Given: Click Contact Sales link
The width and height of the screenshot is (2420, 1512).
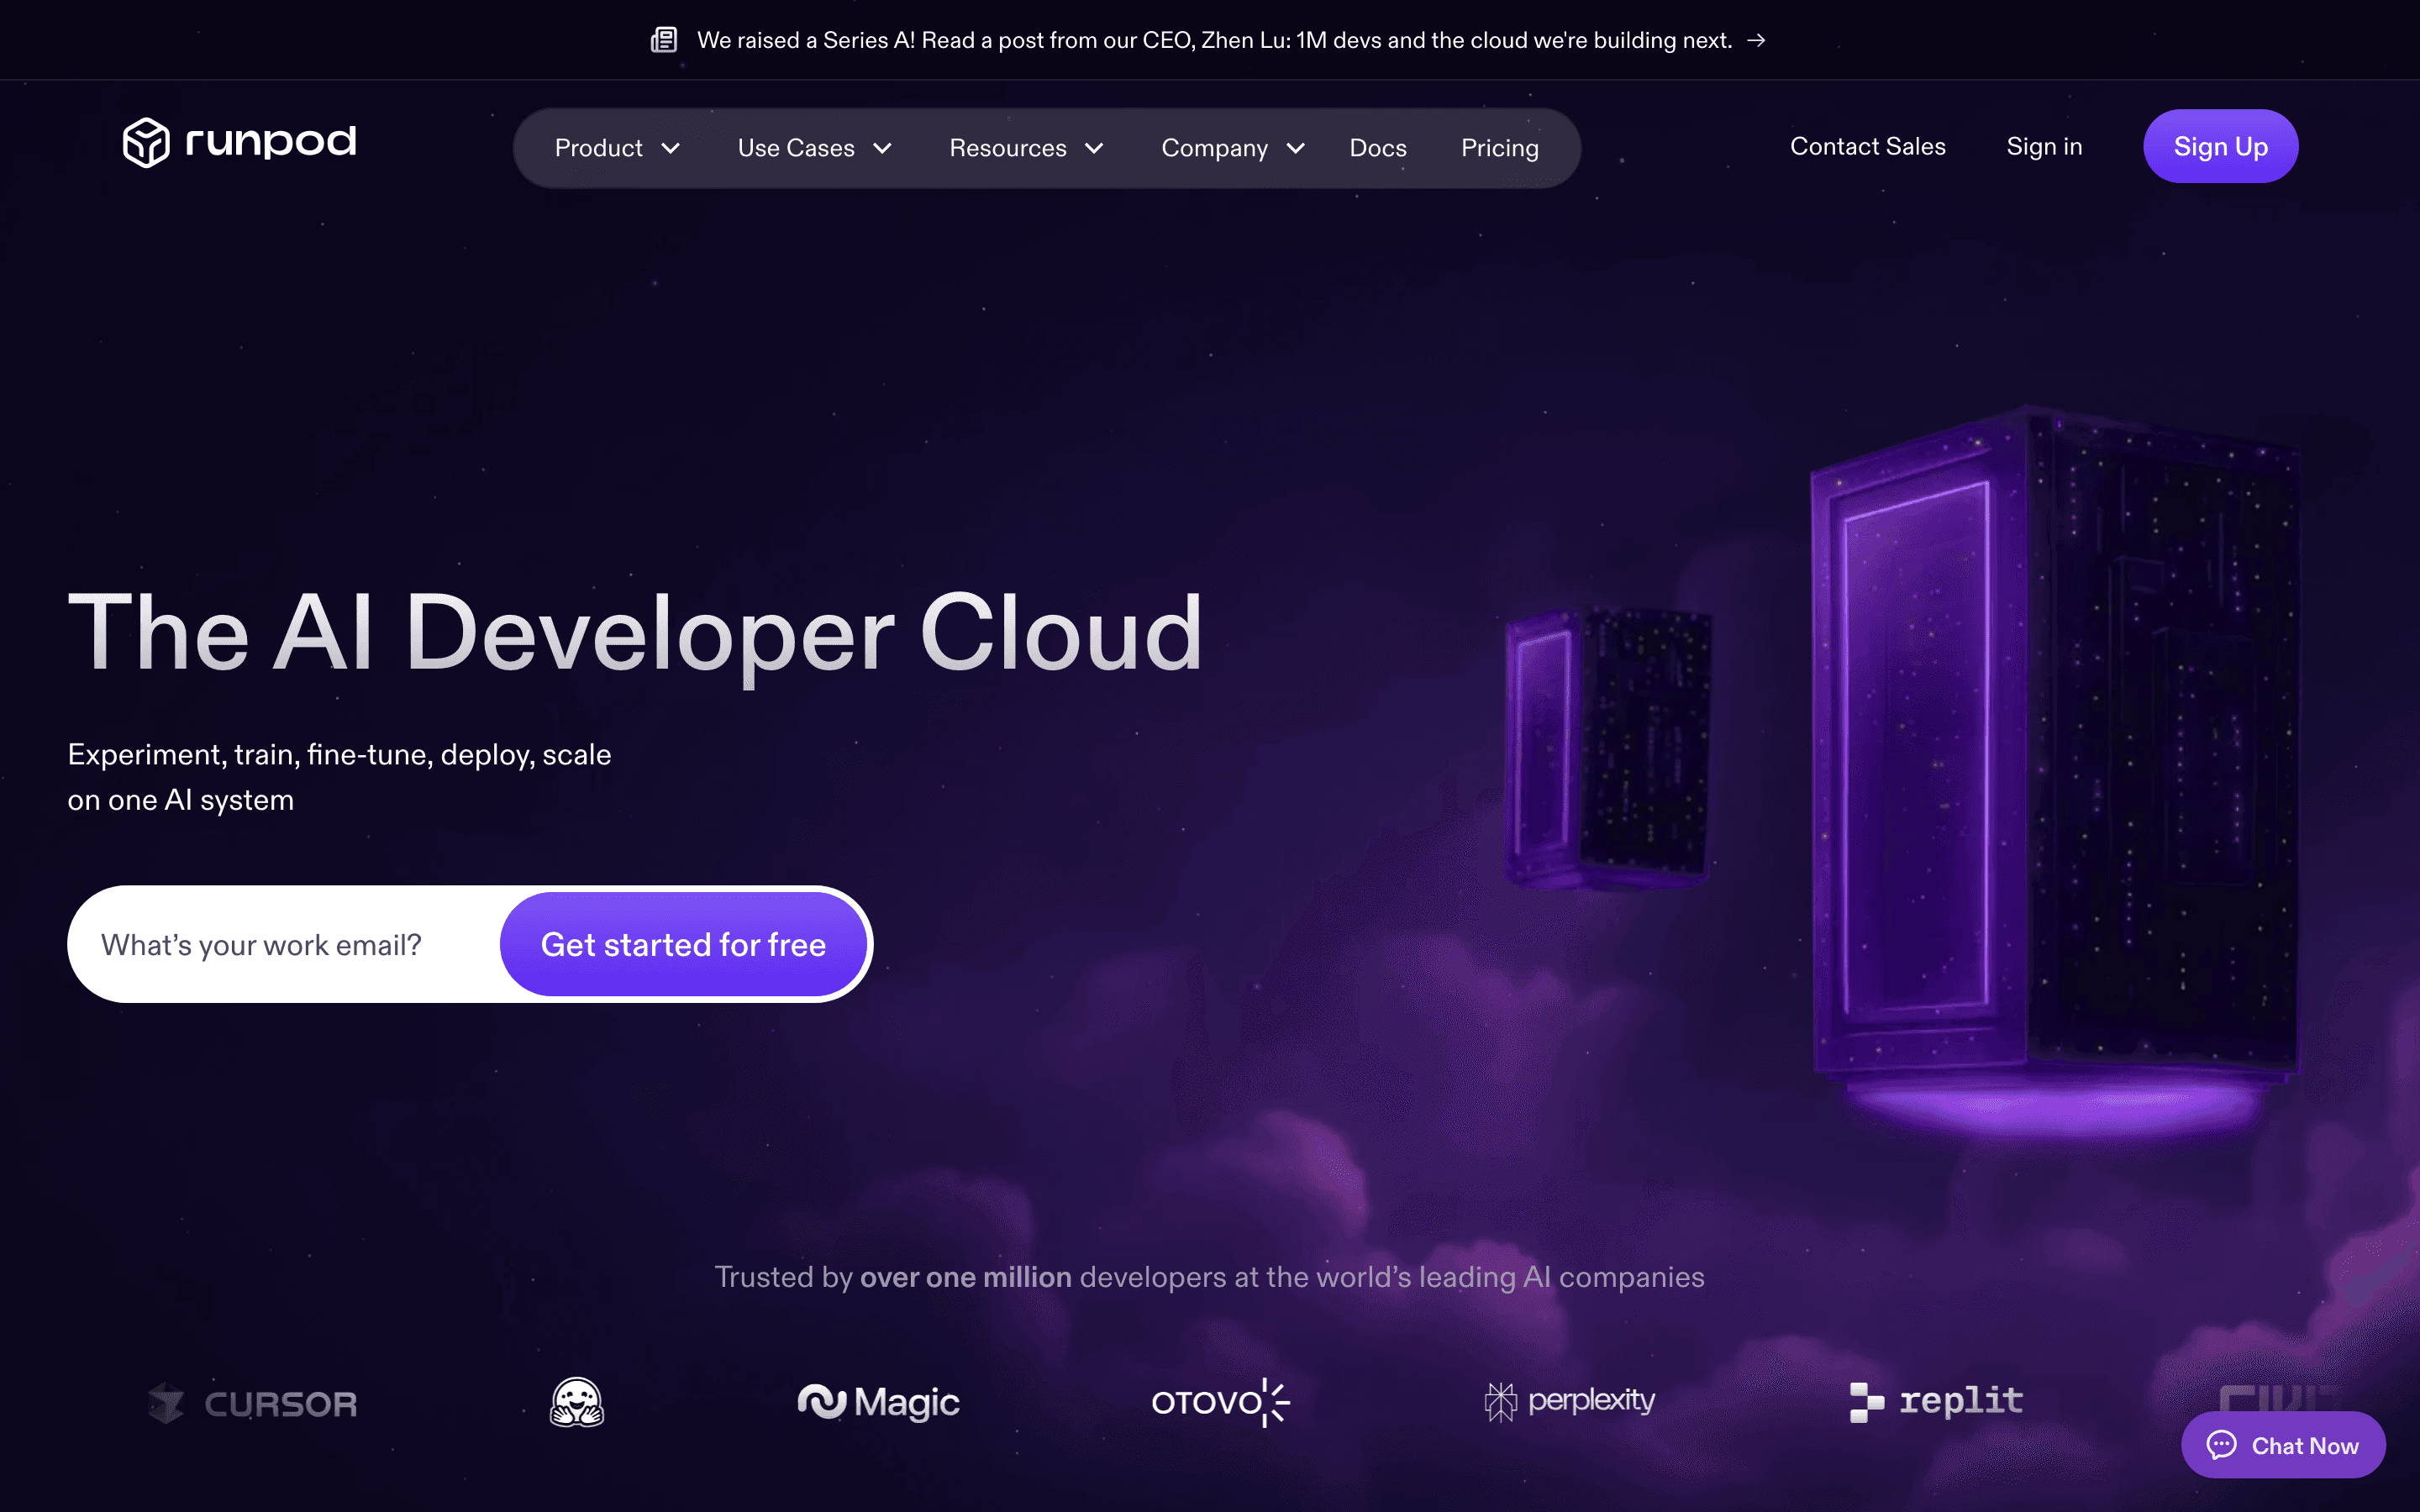Looking at the screenshot, I should (1867, 146).
